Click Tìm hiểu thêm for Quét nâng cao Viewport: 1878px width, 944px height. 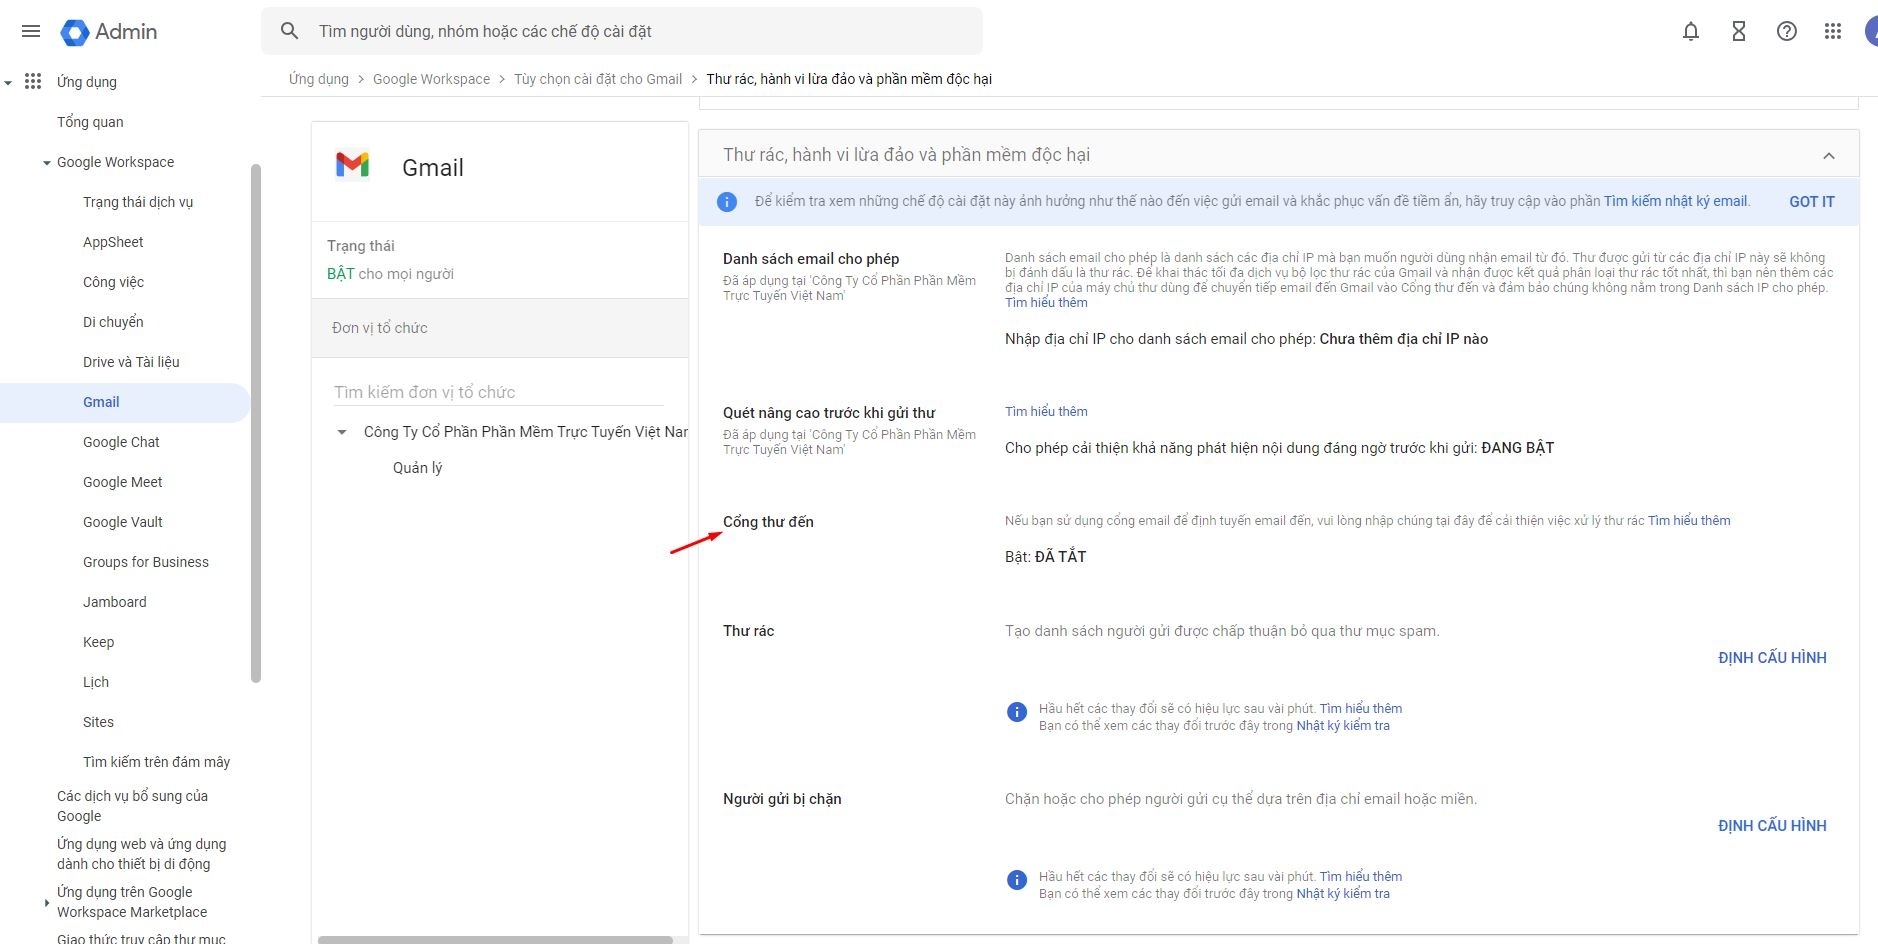click(1046, 411)
